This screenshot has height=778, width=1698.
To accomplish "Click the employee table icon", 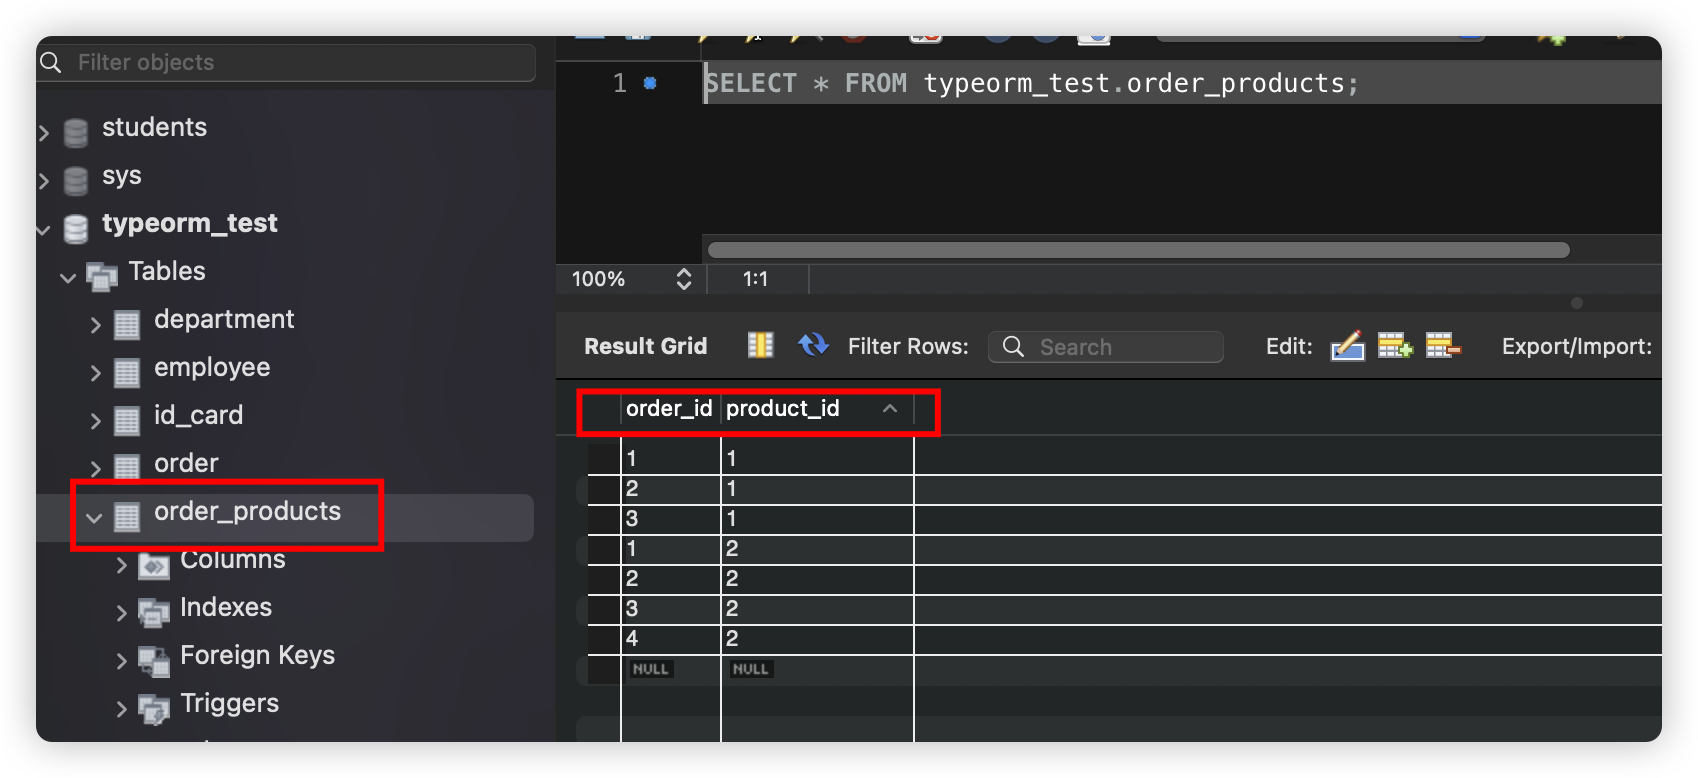I will pyautogui.click(x=127, y=372).
